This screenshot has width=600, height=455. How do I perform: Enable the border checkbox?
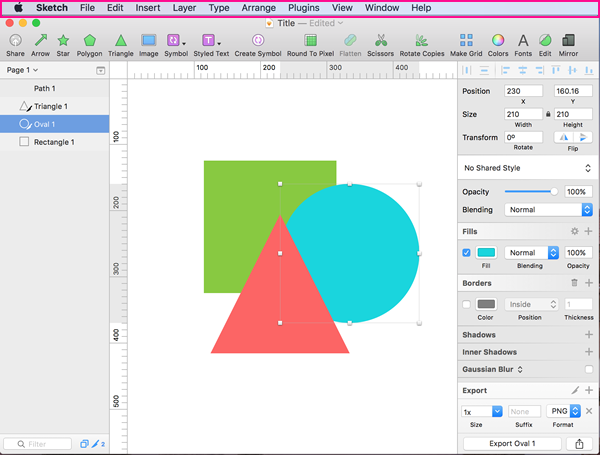pyautogui.click(x=466, y=304)
